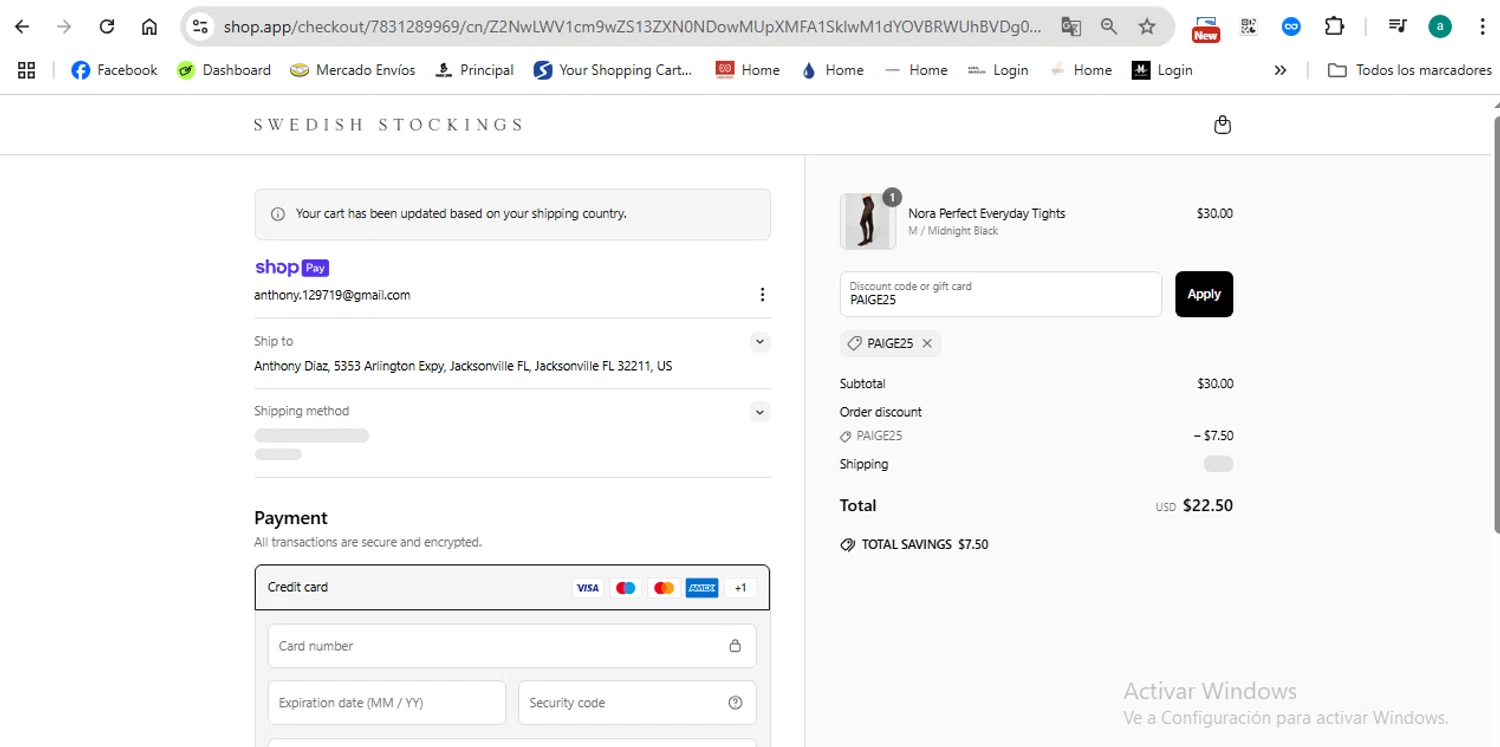The width and height of the screenshot is (1500, 747).
Task: Open the QR code extension
Action: coord(1248,27)
